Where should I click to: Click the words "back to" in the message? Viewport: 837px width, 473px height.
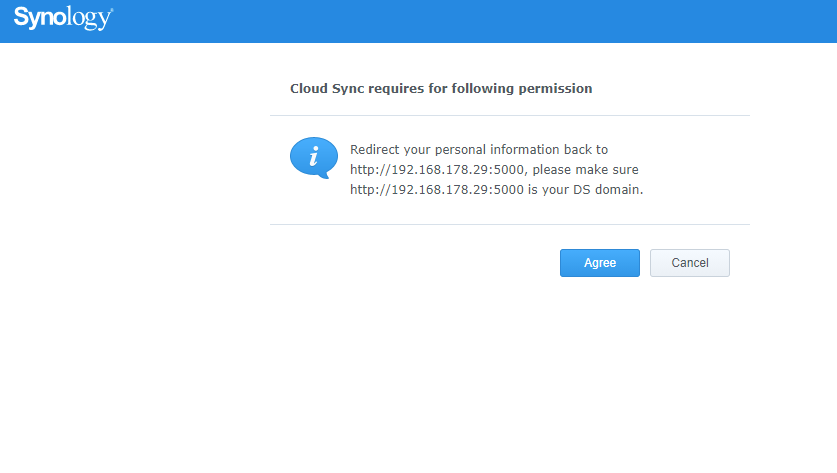pyautogui.click(x=585, y=149)
